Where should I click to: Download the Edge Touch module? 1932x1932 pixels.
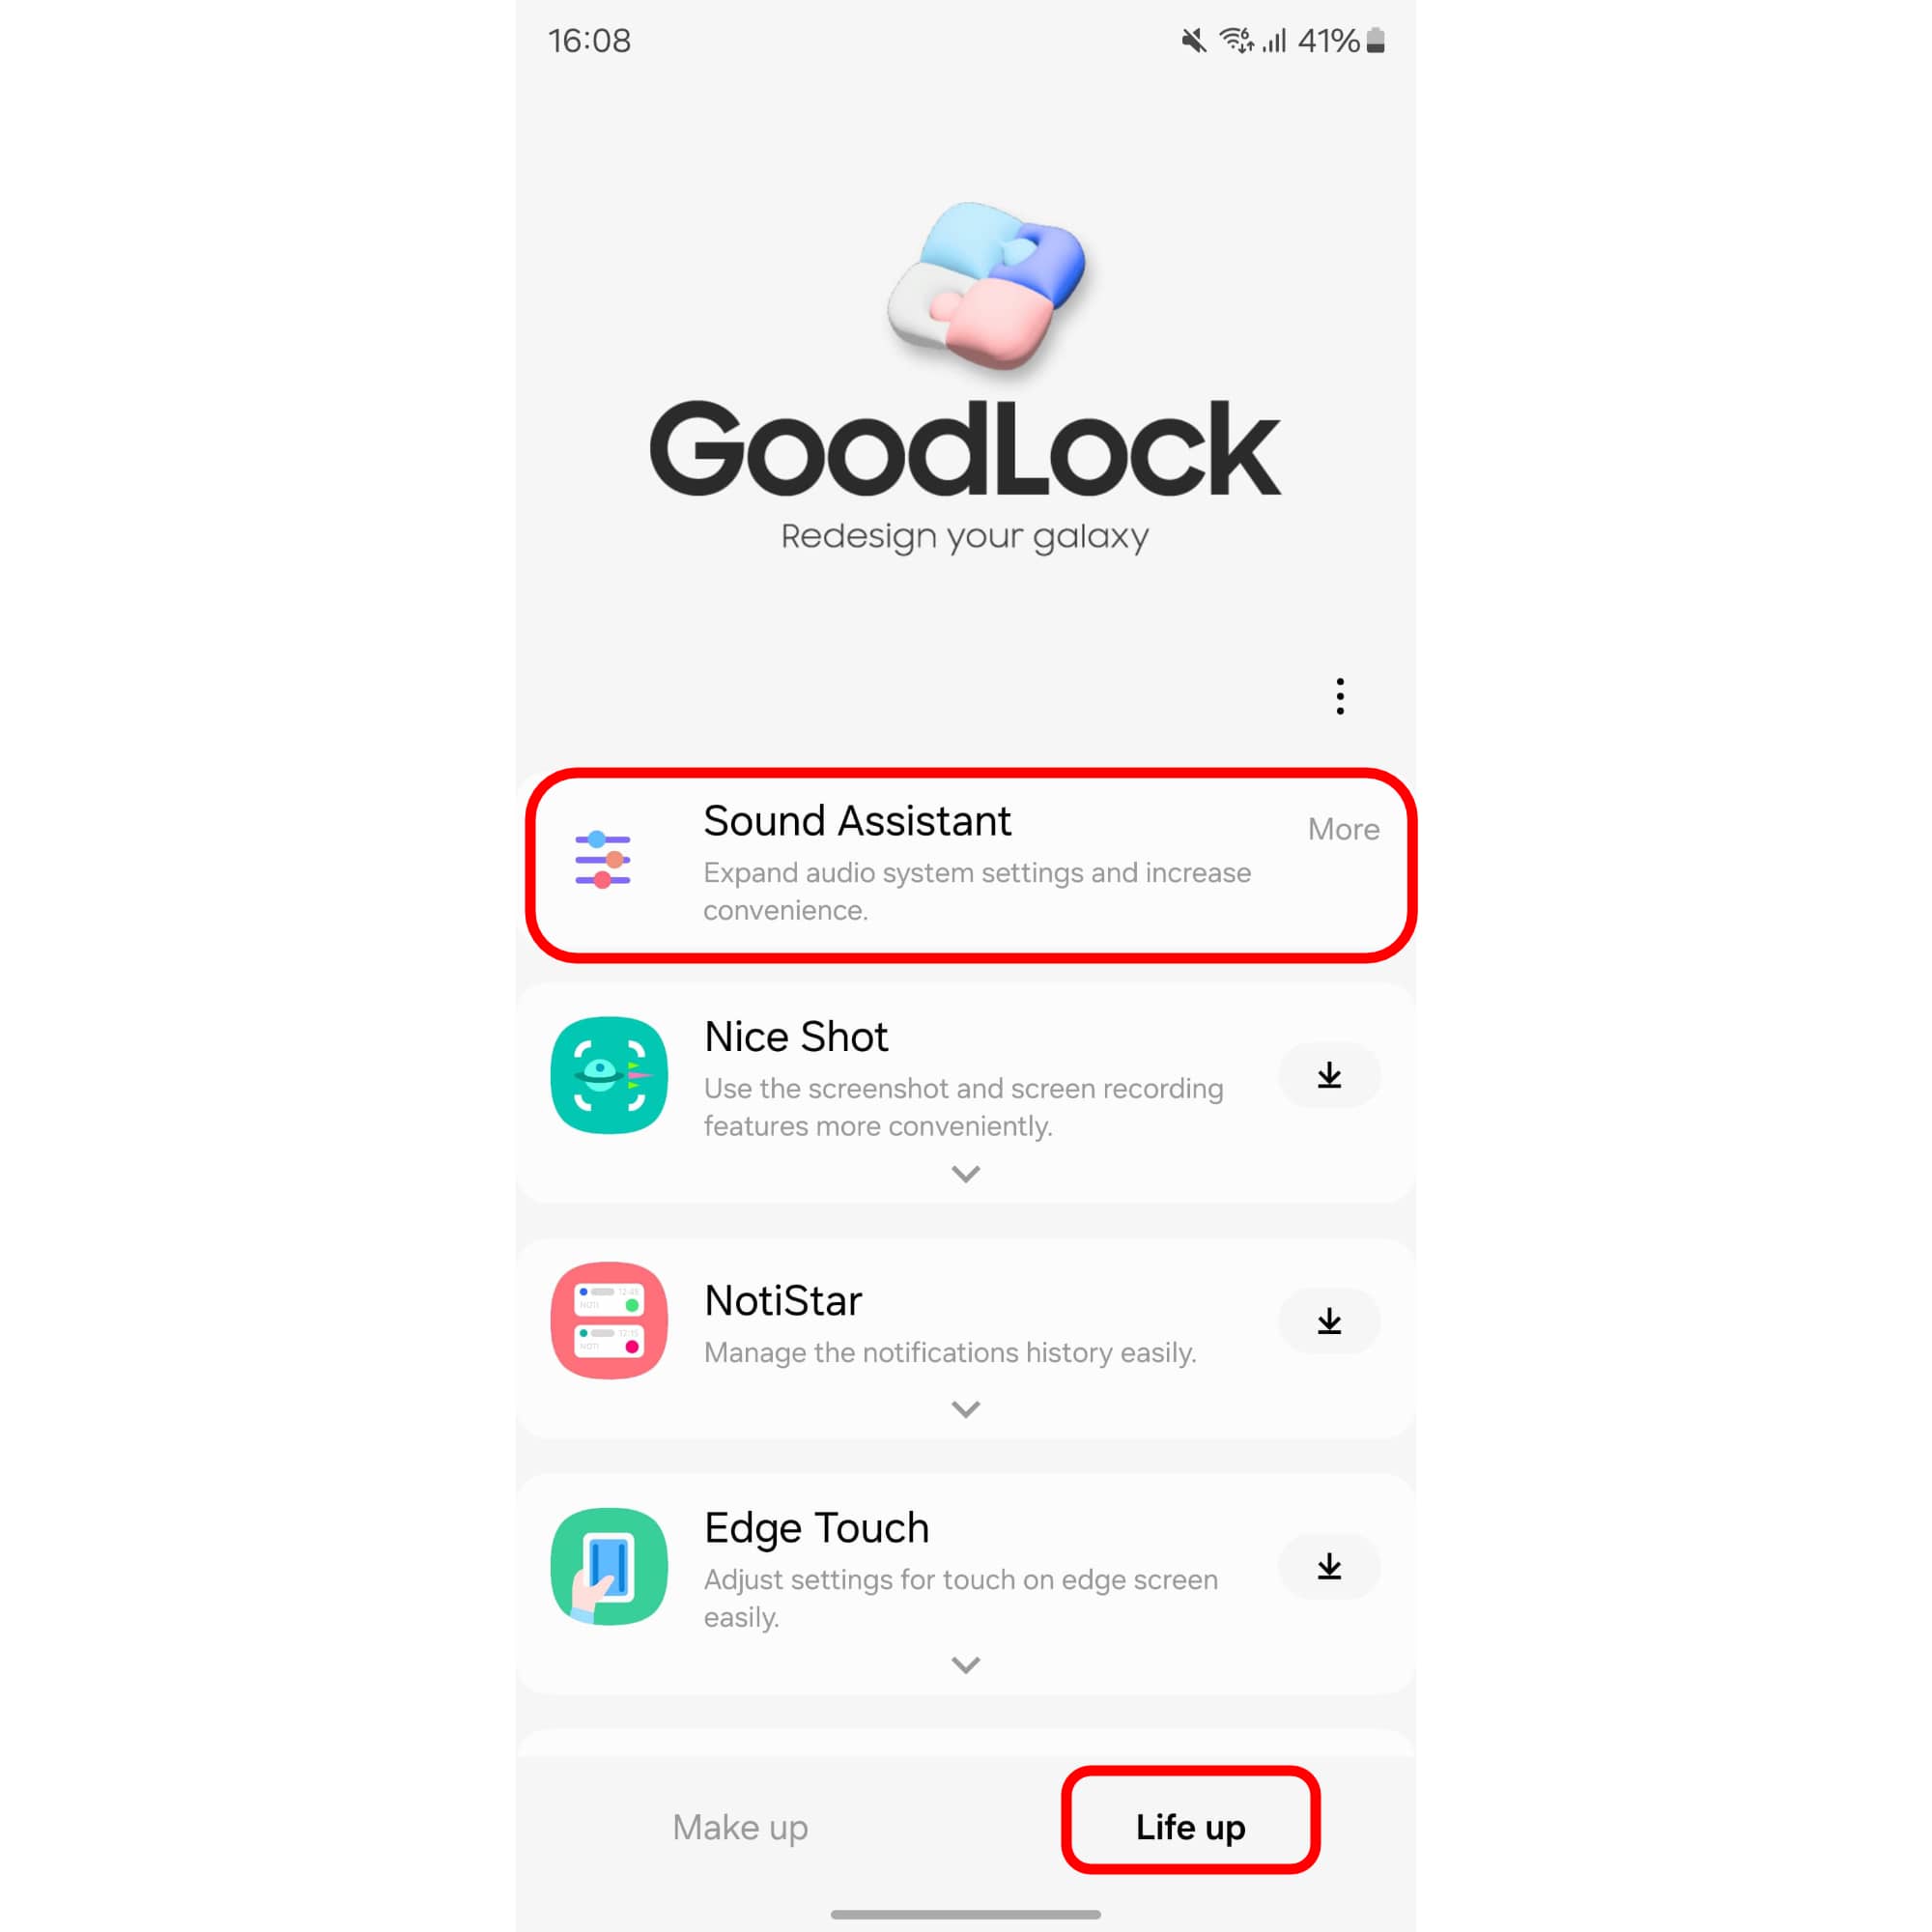pos(1329,1566)
